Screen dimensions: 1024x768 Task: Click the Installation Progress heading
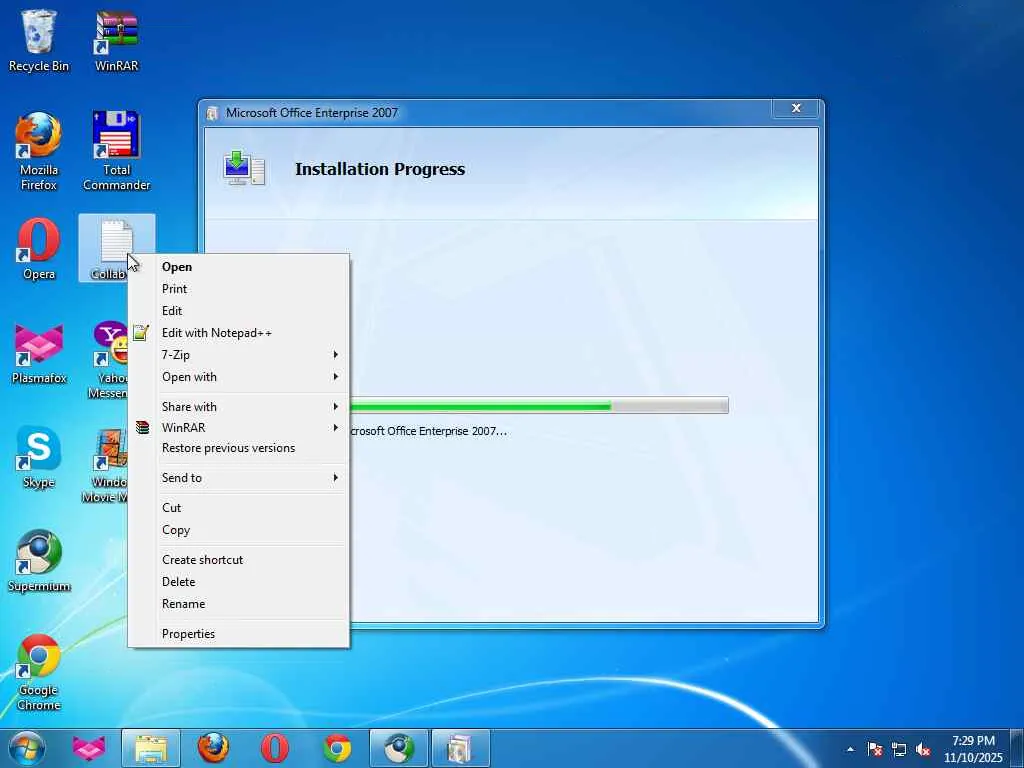pyautogui.click(x=380, y=169)
